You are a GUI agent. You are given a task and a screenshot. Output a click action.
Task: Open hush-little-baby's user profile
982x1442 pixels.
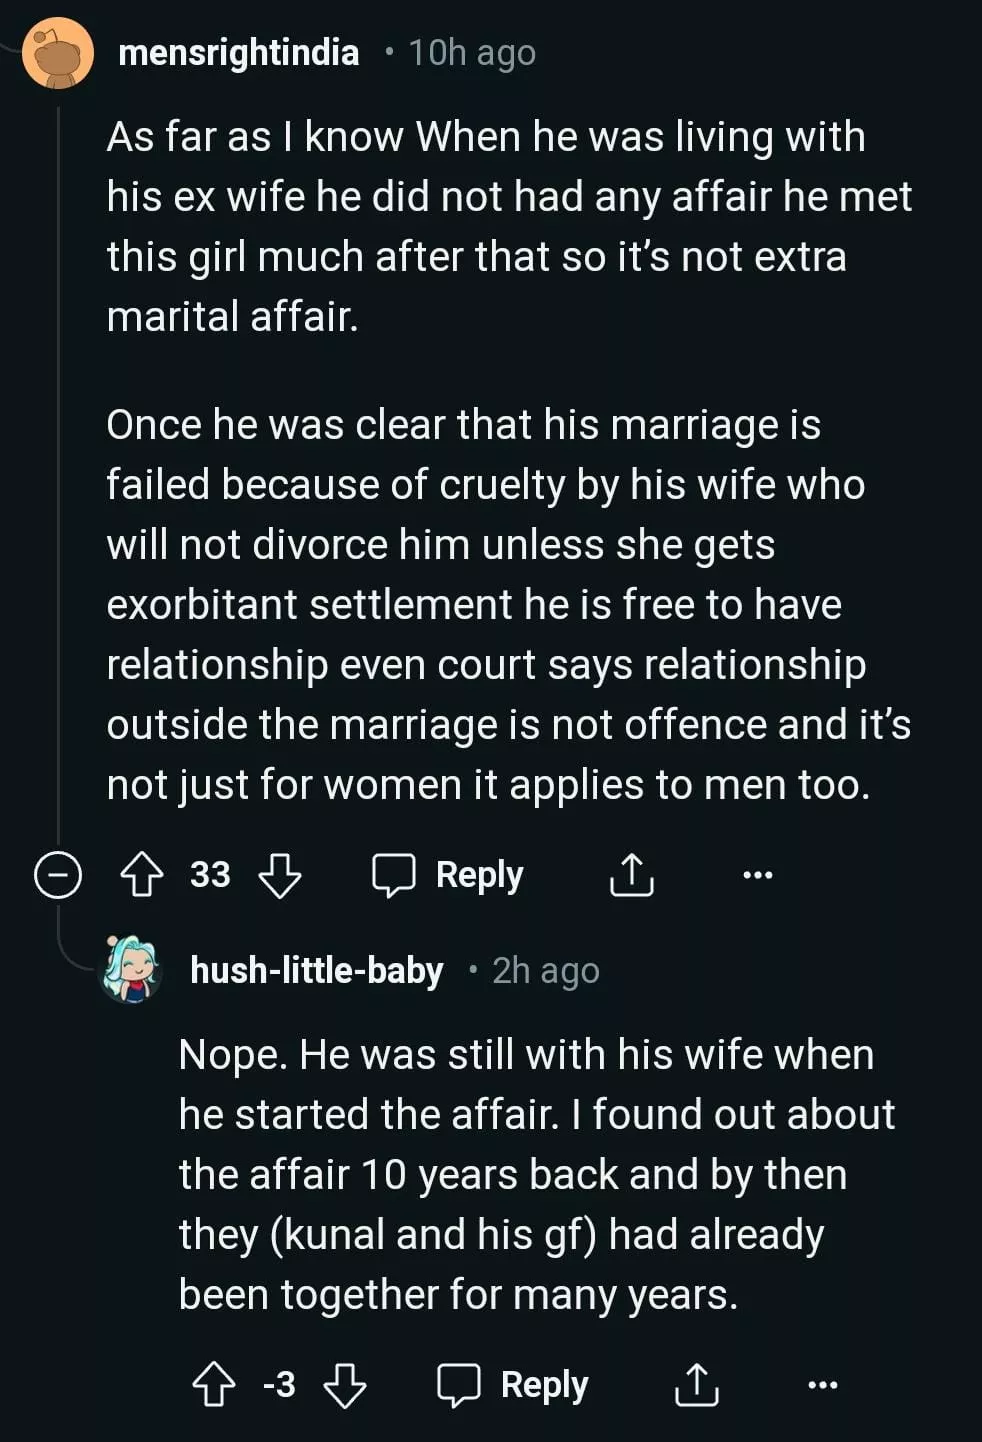(316, 970)
